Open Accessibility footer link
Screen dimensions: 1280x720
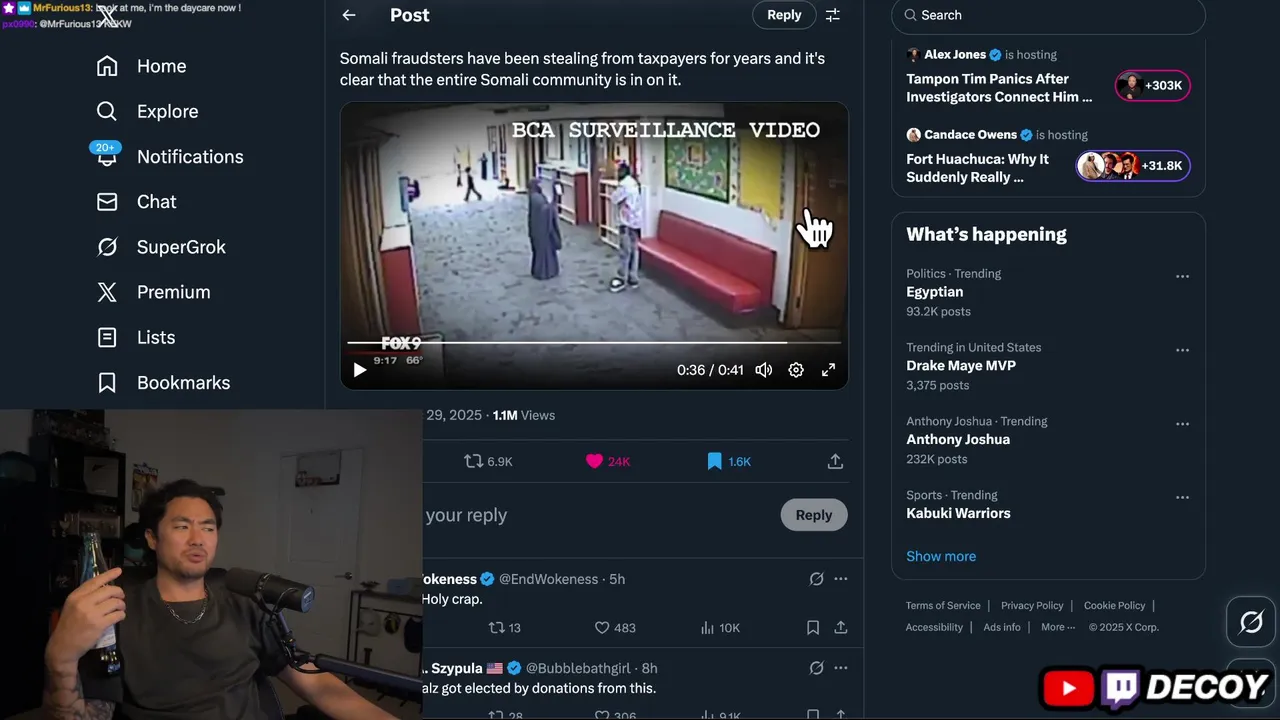pyautogui.click(x=934, y=628)
